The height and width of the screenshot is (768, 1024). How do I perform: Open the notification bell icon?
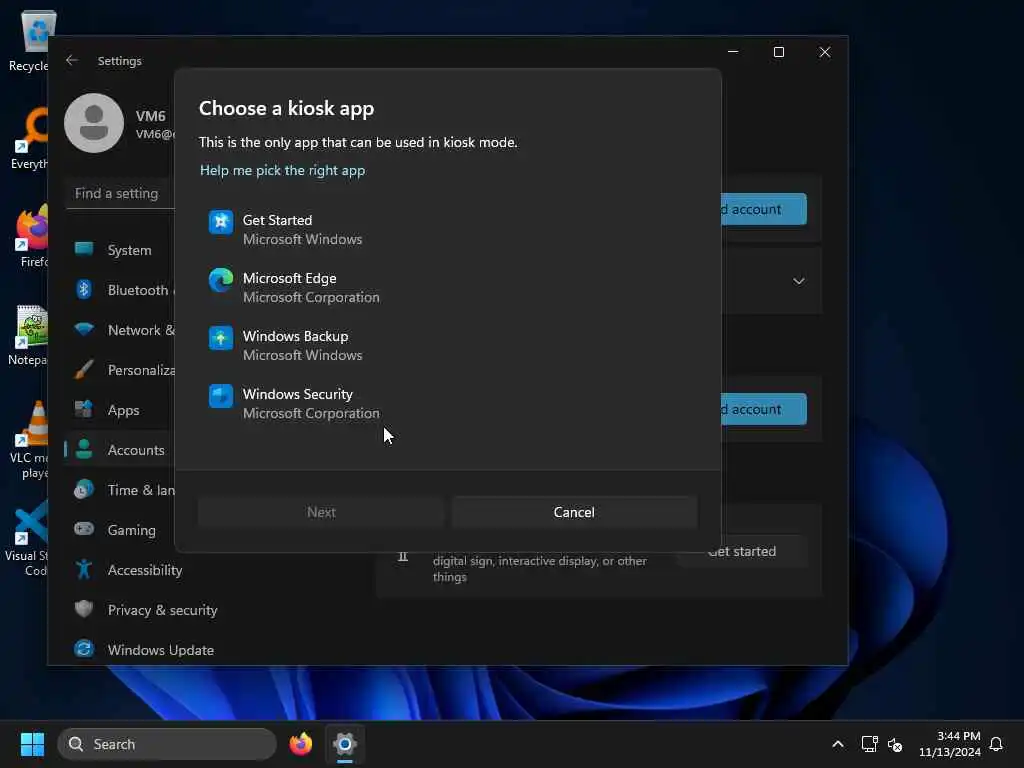point(996,744)
